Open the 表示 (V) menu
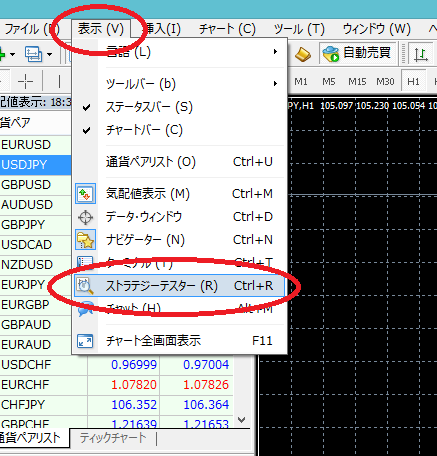This screenshot has width=437, height=456. click(101, 29)
